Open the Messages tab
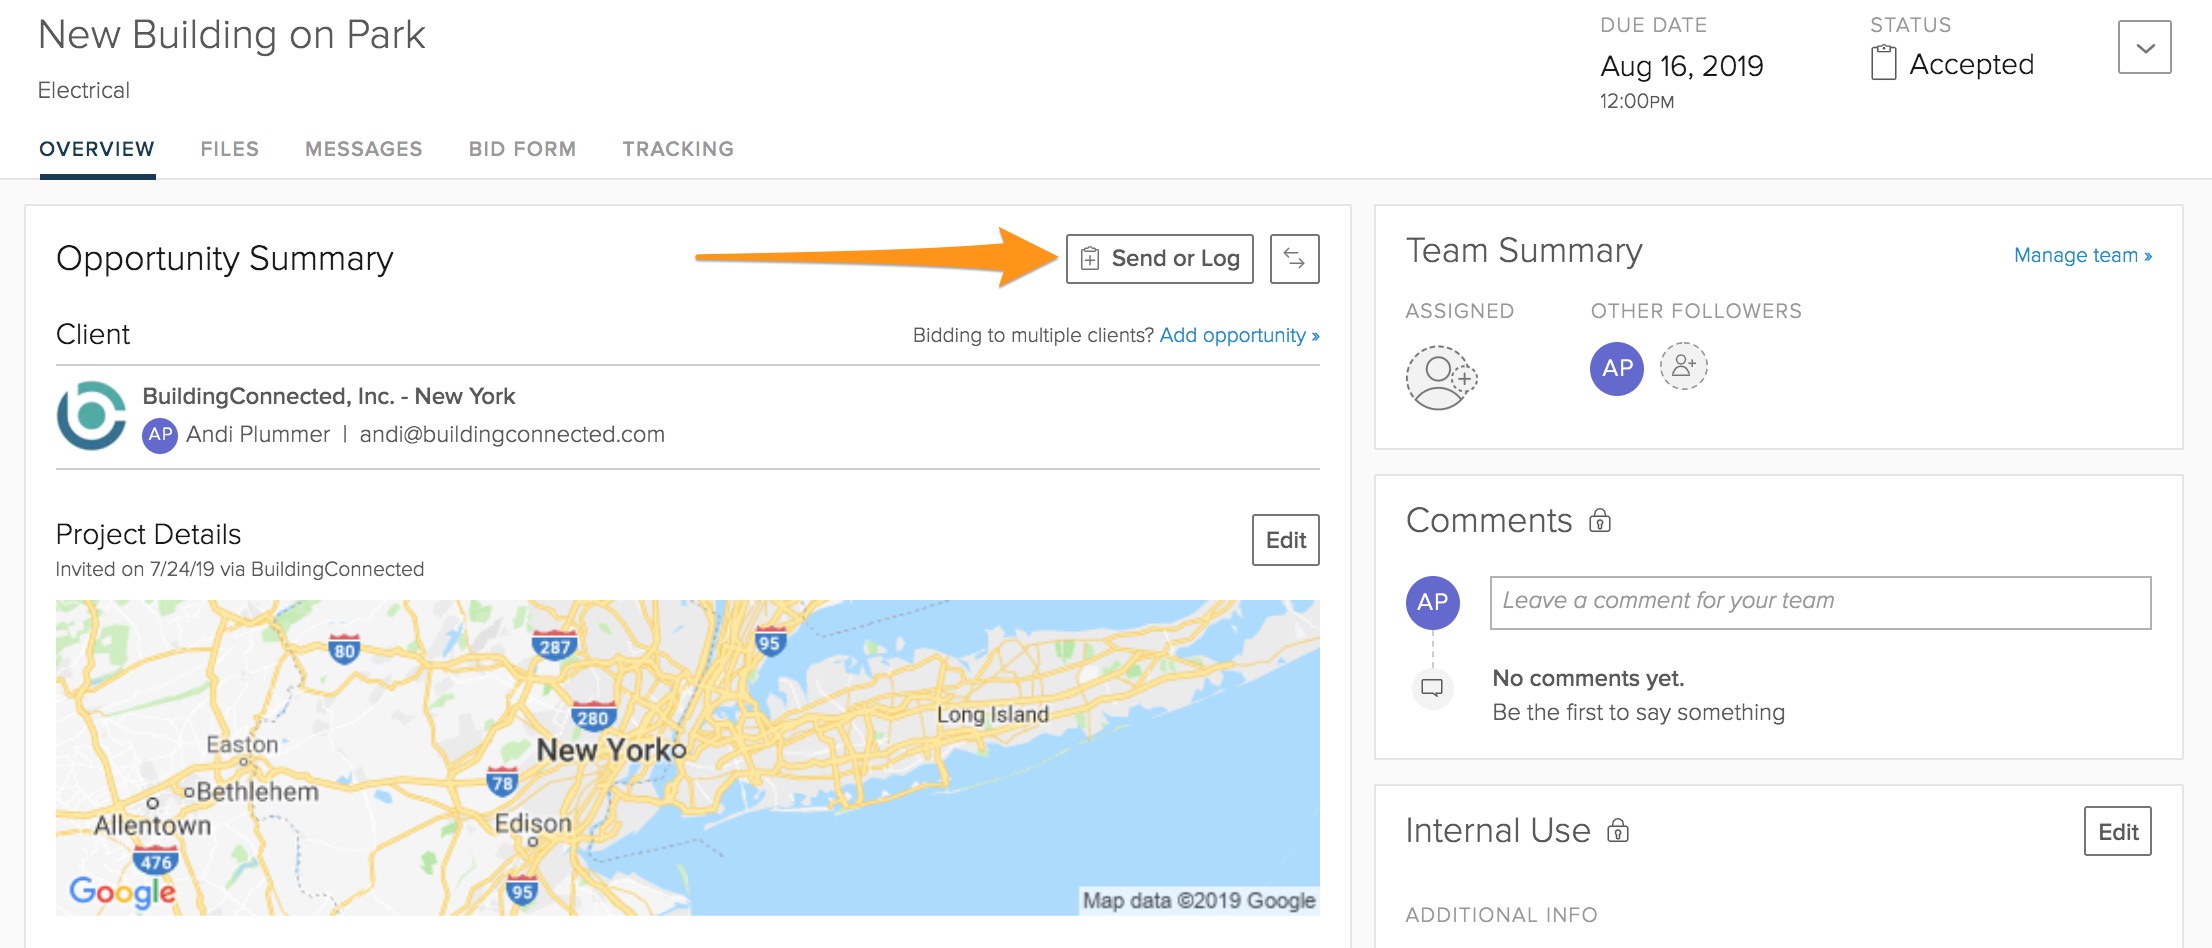This screenshot has height=948, width=2212. [x=363, y=149]
